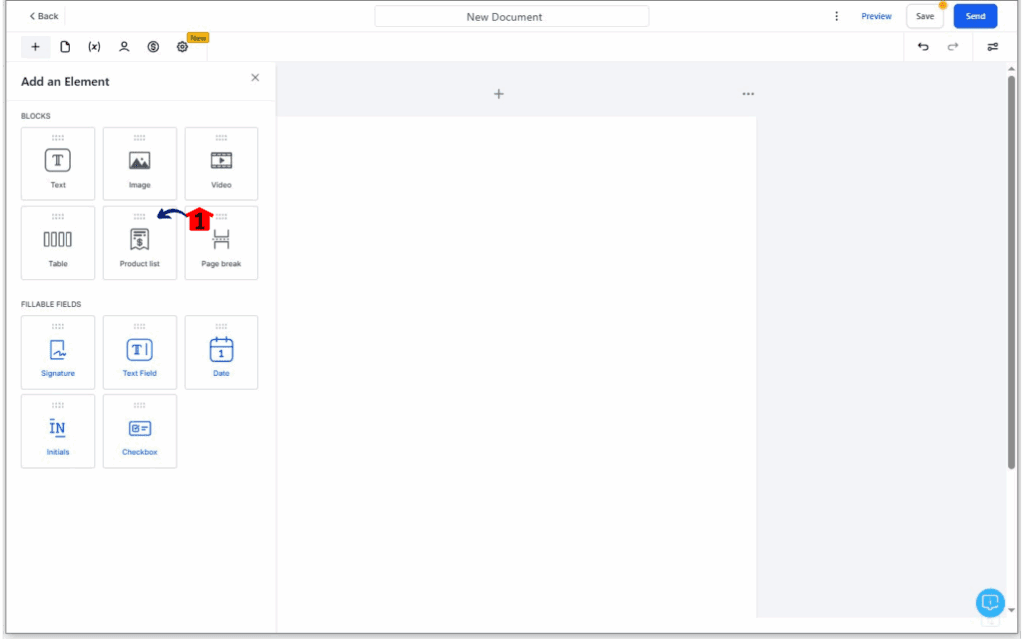Open the help chat bubble icon
This screenshot has width=1024, height=639.
pyautogui.click(x=989, y=602)
